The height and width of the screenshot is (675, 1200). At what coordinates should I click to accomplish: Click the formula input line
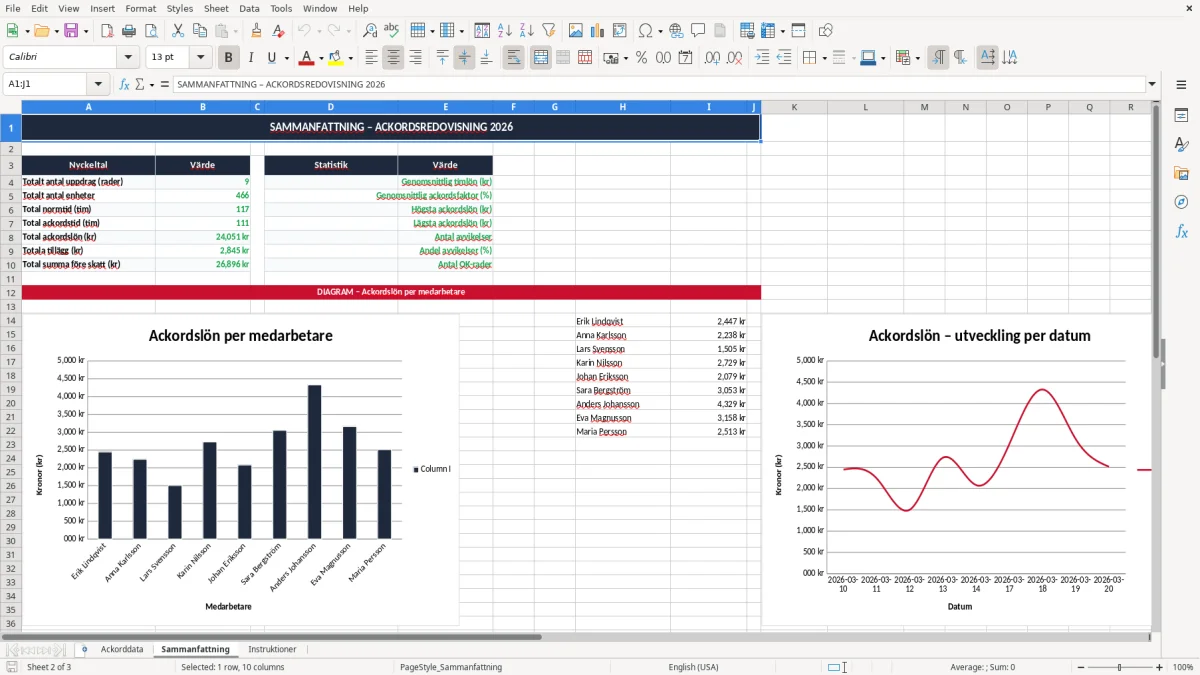coord(660,84)
